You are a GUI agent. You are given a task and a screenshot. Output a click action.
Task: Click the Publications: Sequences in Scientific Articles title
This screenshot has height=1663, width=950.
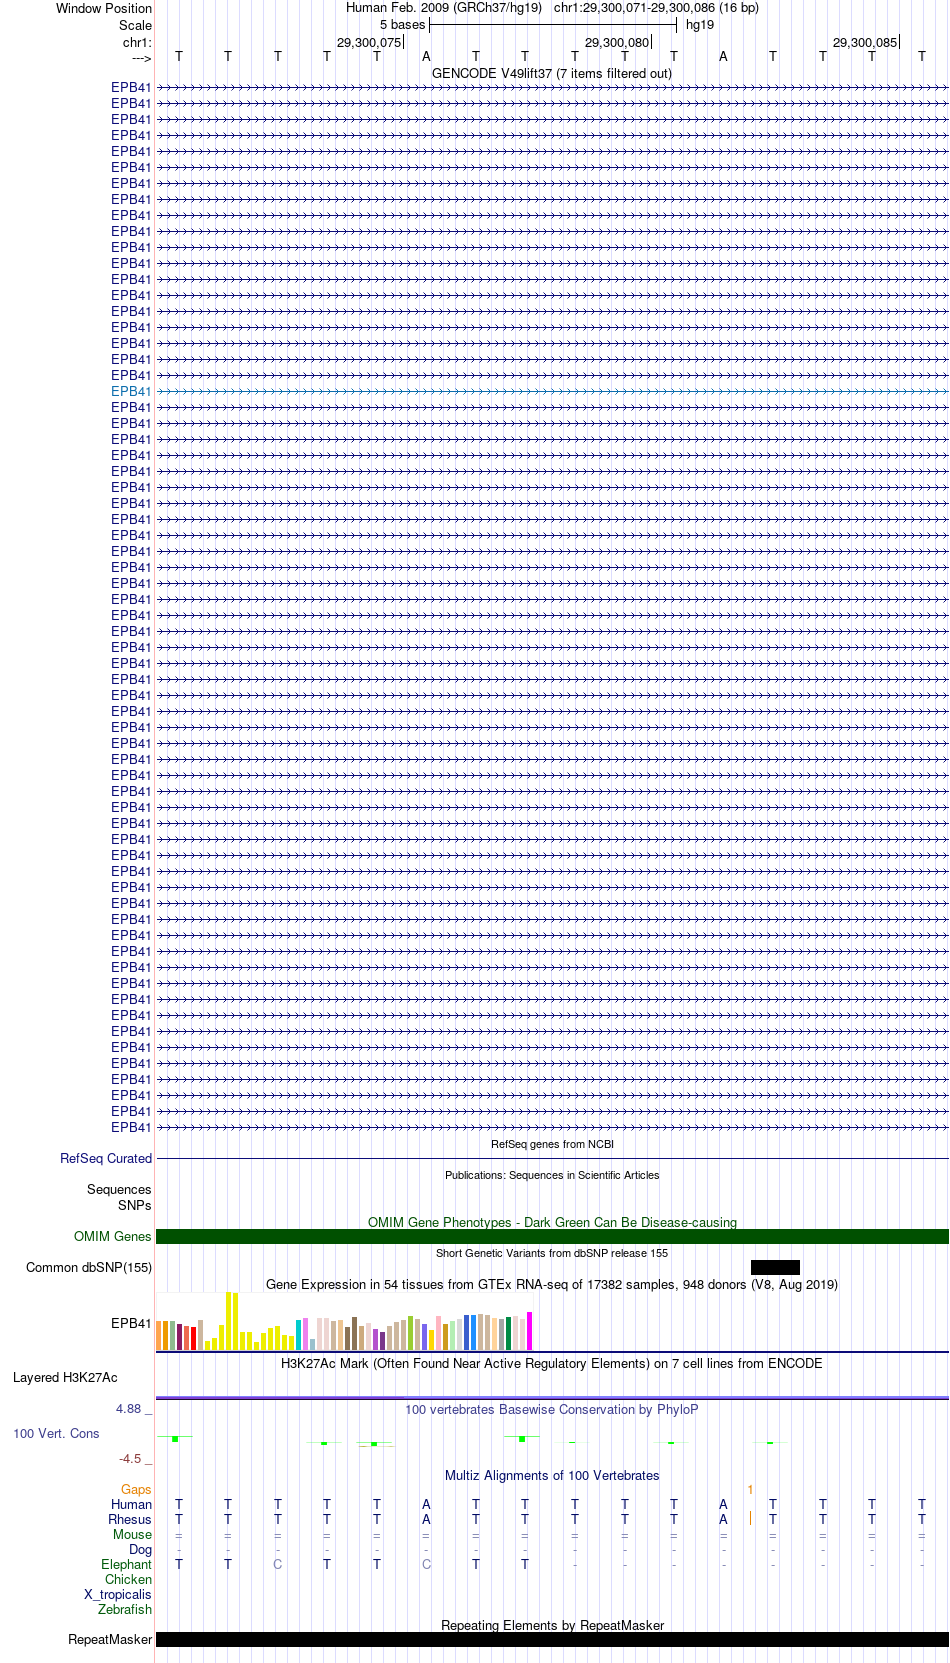(552, 1175)
